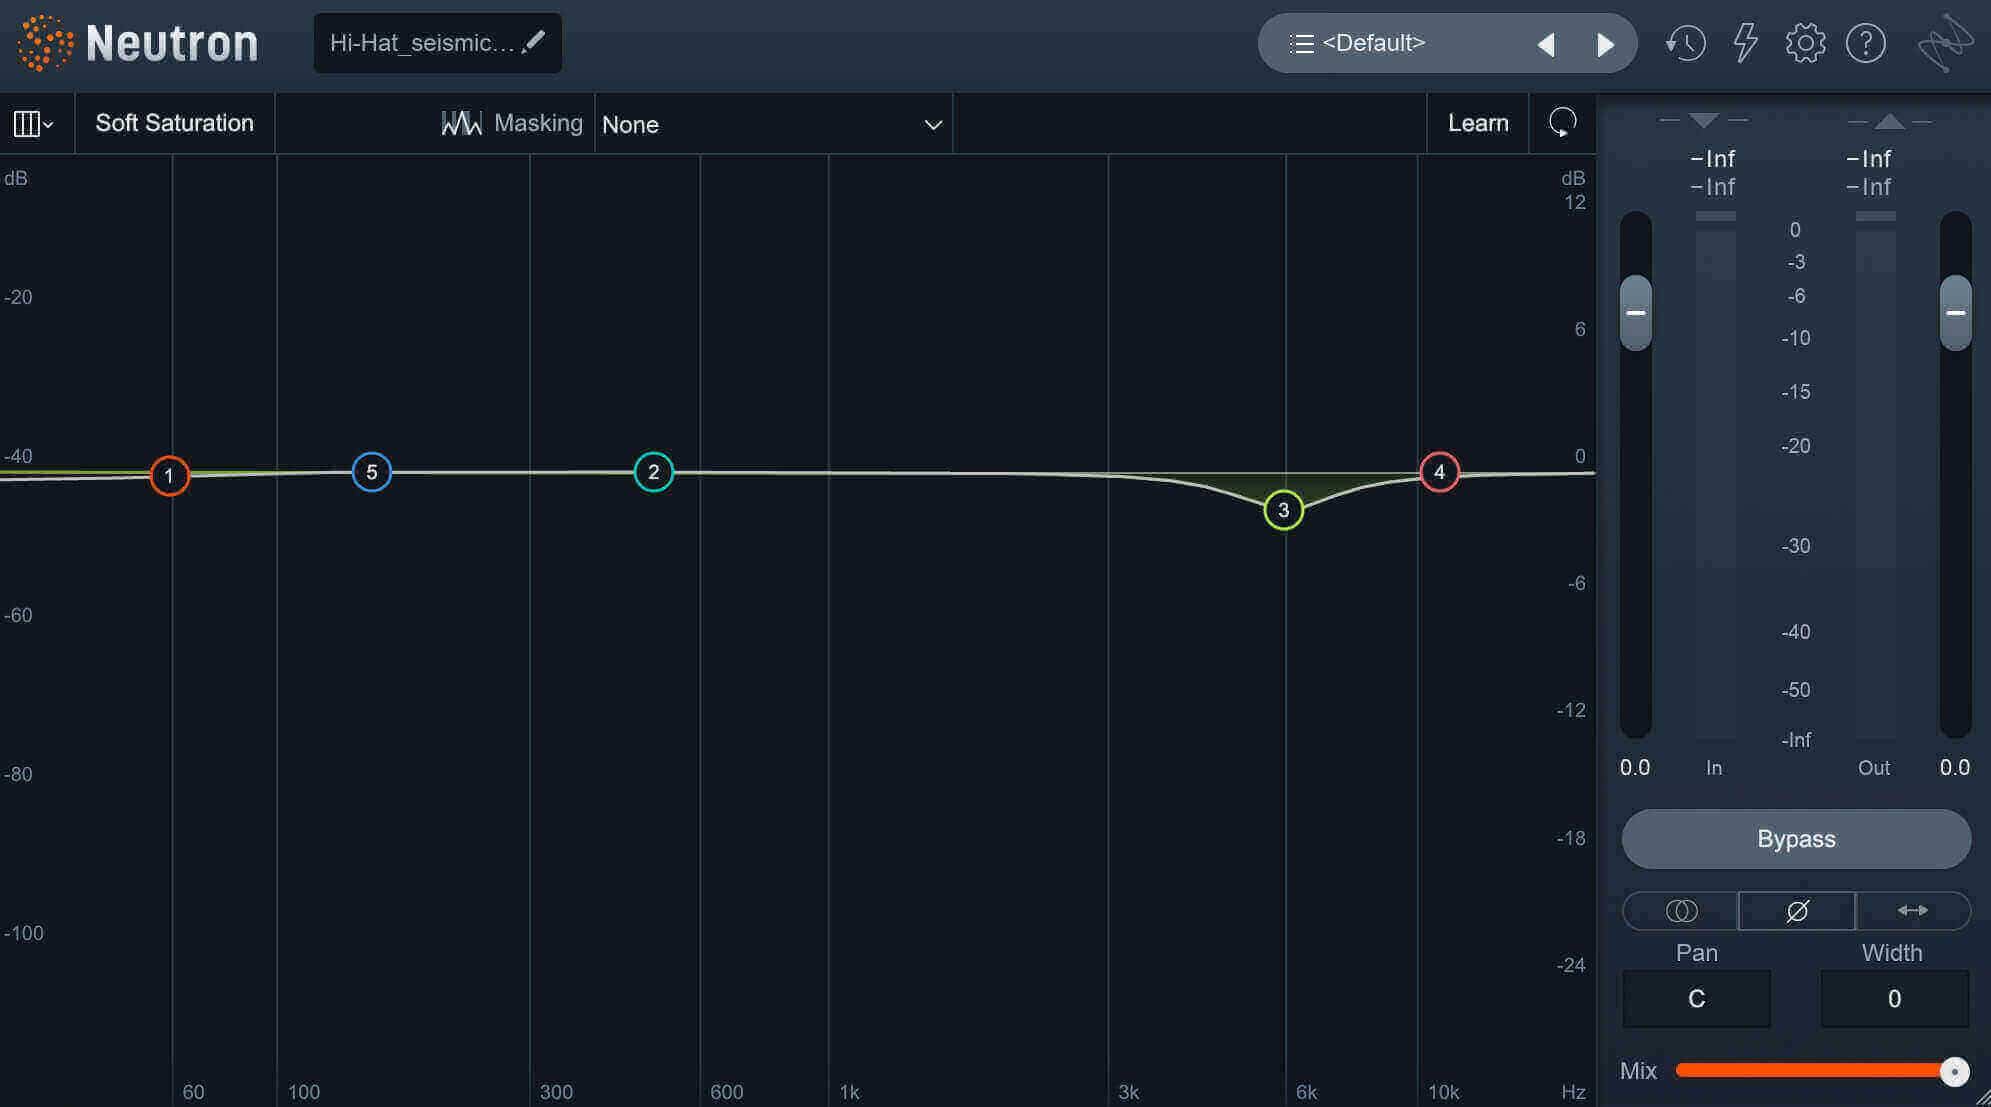This screenshot has height=1107, width=1991.
Task: Select EQ band node 2
Action: coord(653,472)
